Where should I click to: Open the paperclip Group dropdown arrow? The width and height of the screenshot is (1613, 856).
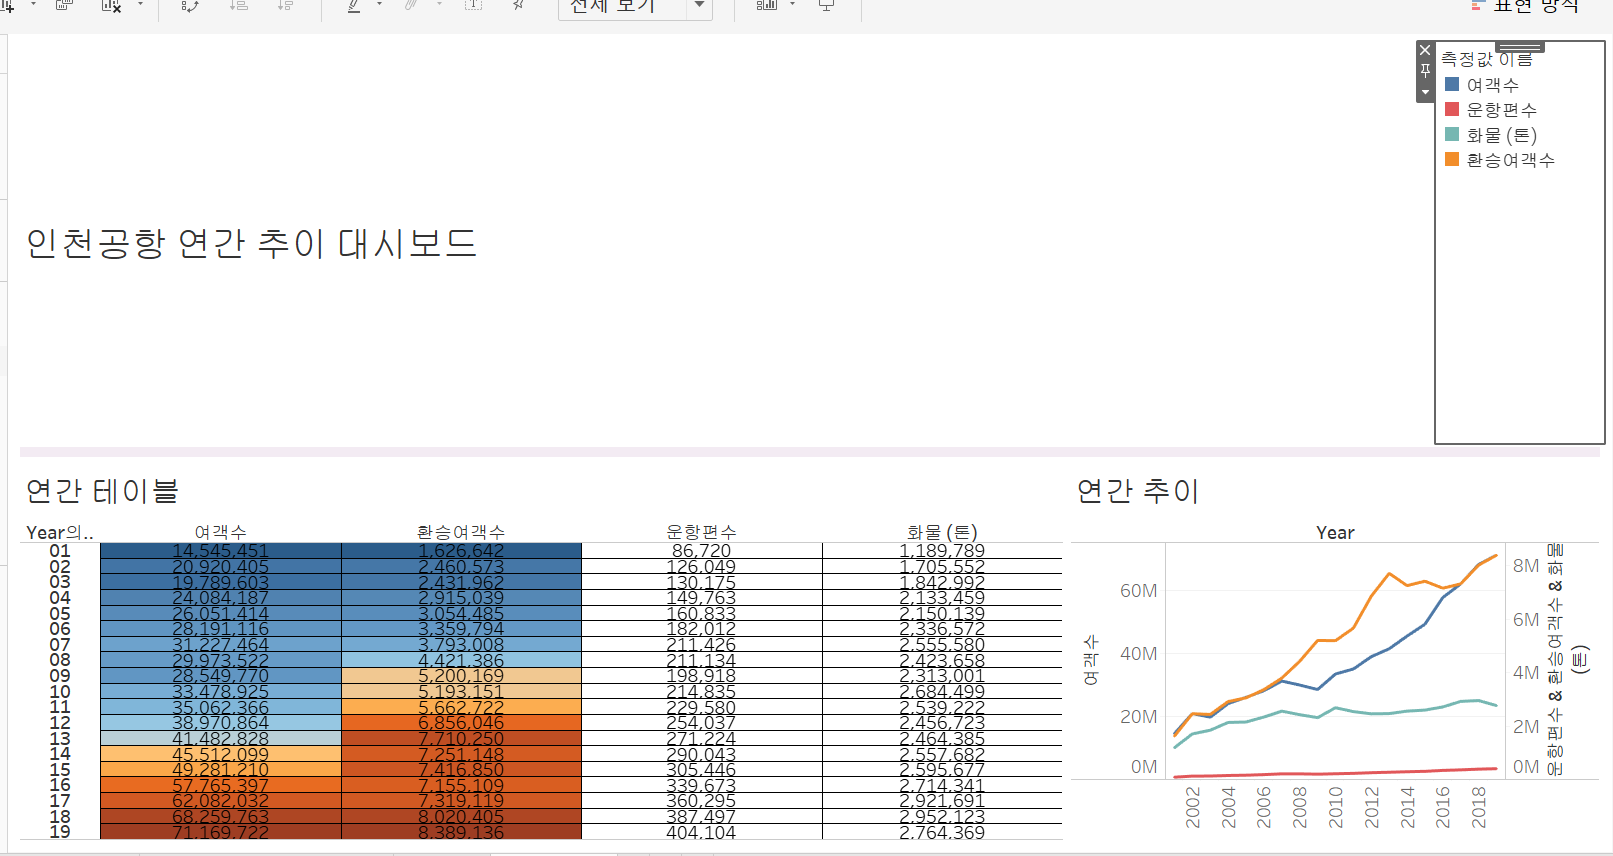[439, 5]
